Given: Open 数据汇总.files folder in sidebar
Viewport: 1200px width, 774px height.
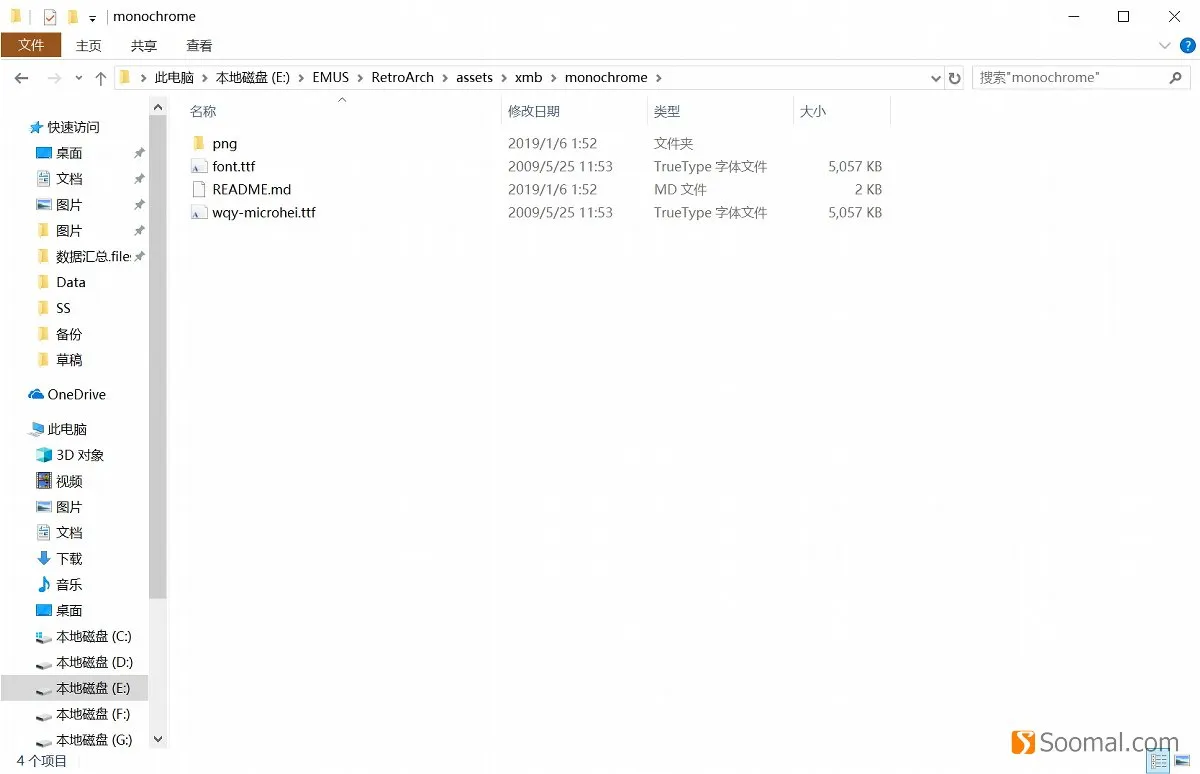Looking at the screenshot, I should pyautogui.click(x=84, y=256).
